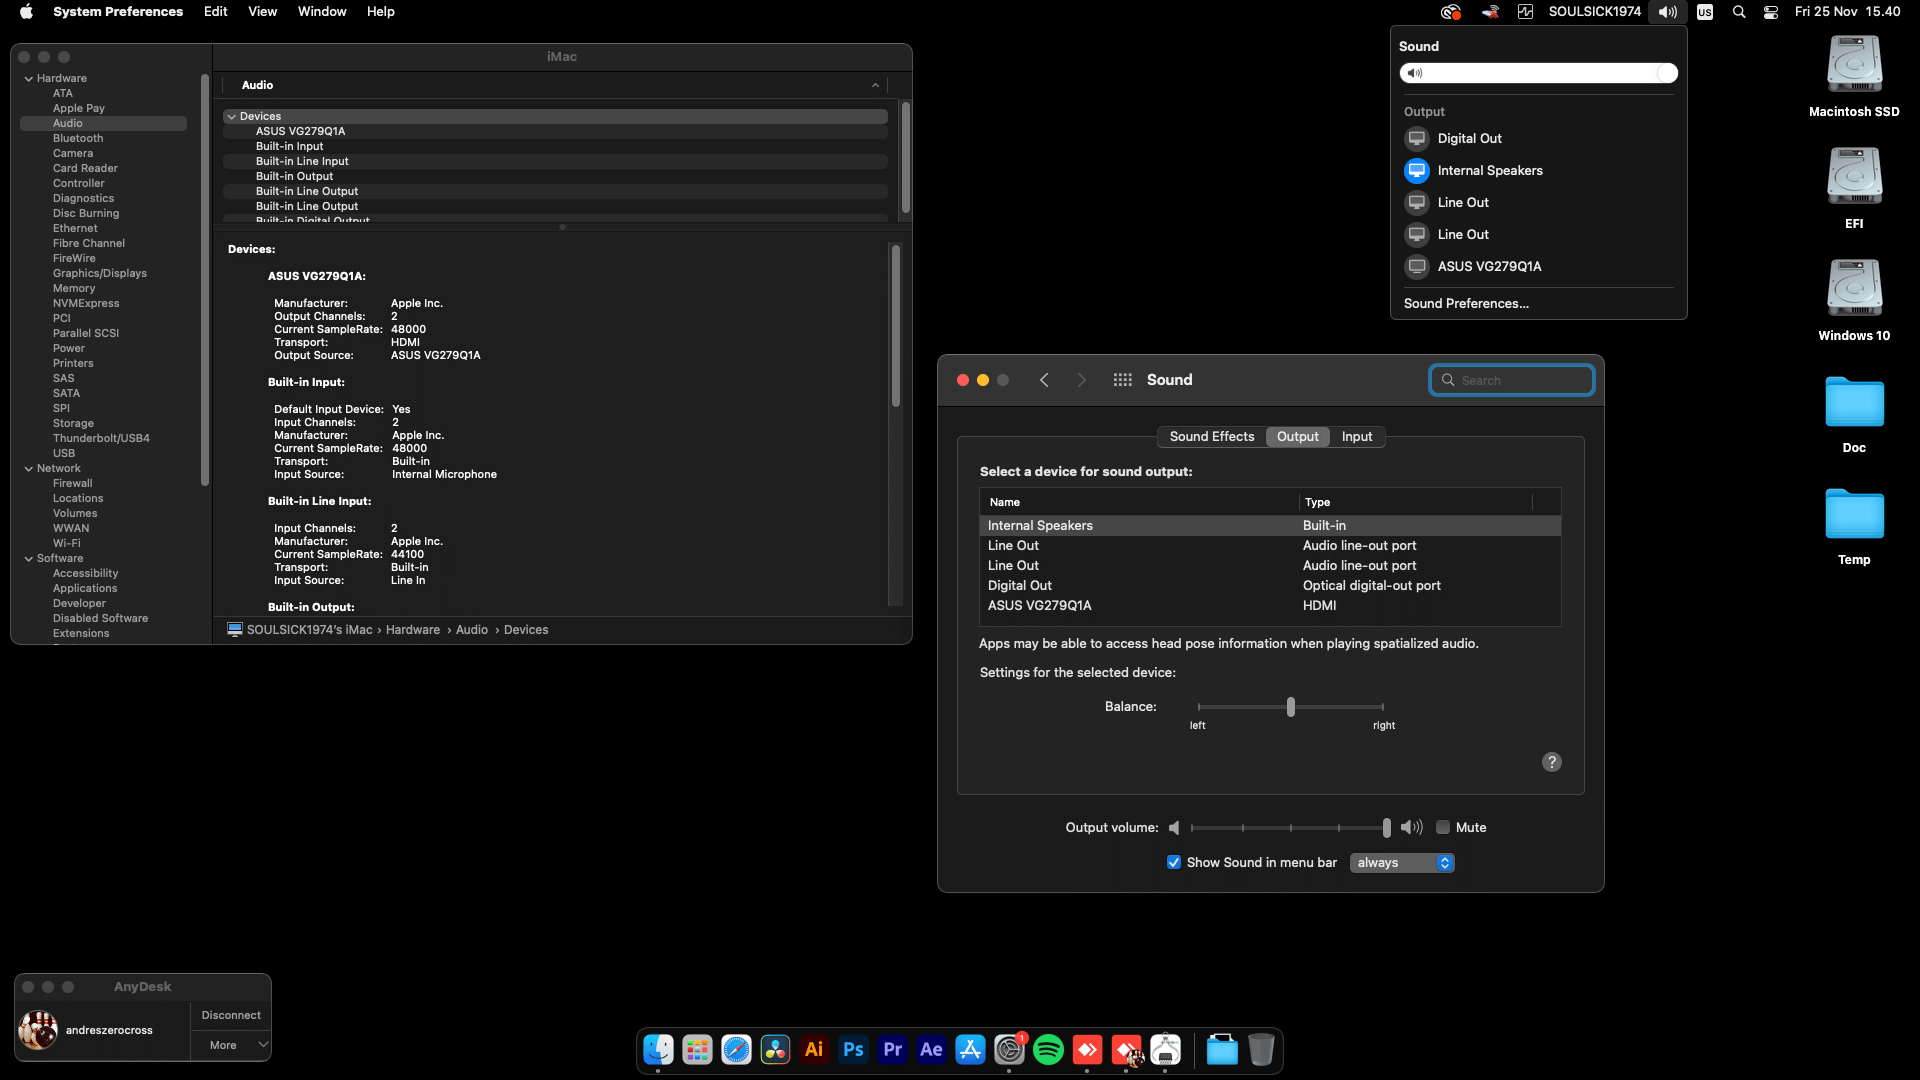Select the Output tab
The width and height of the screenshot is (1920, 1080).
point(1298,436)
